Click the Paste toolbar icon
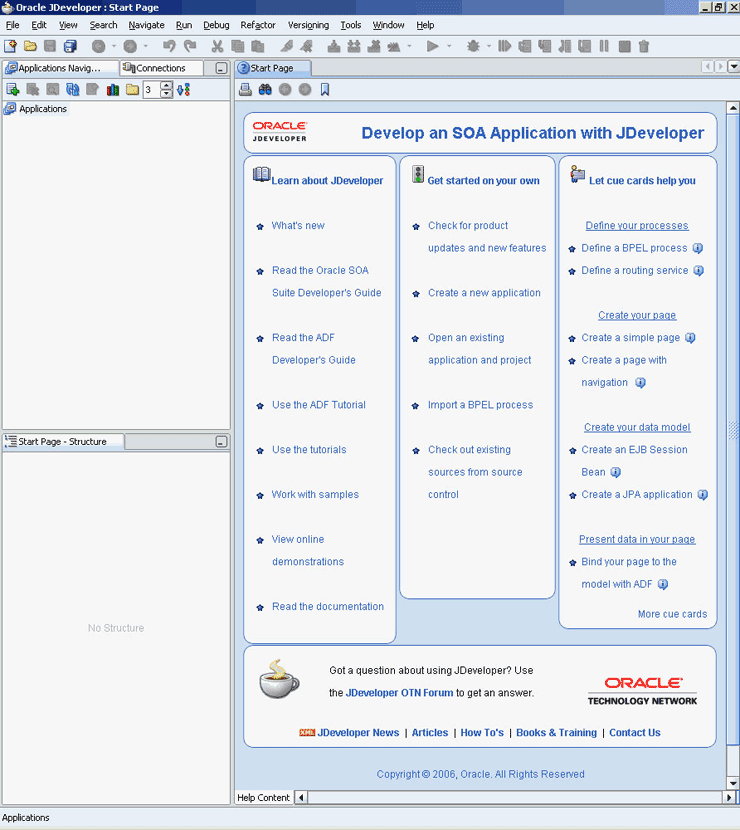This screenshot has height=830, width=740. (258, 46)
